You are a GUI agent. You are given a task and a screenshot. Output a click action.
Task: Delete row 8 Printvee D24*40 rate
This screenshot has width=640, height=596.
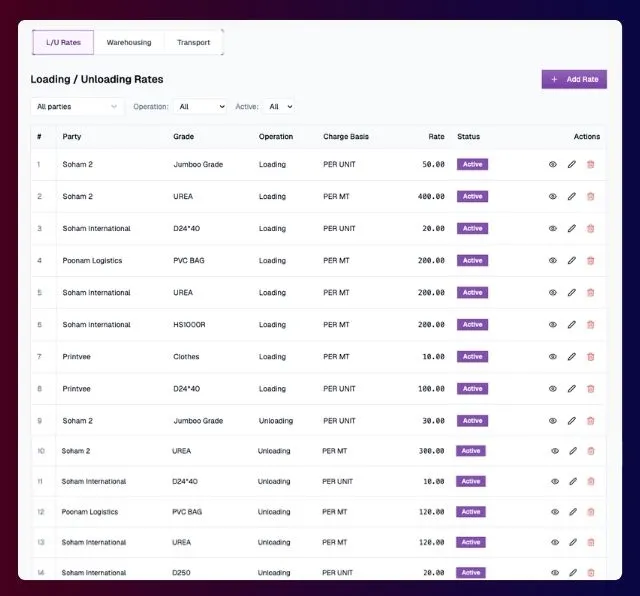point(590,389)
